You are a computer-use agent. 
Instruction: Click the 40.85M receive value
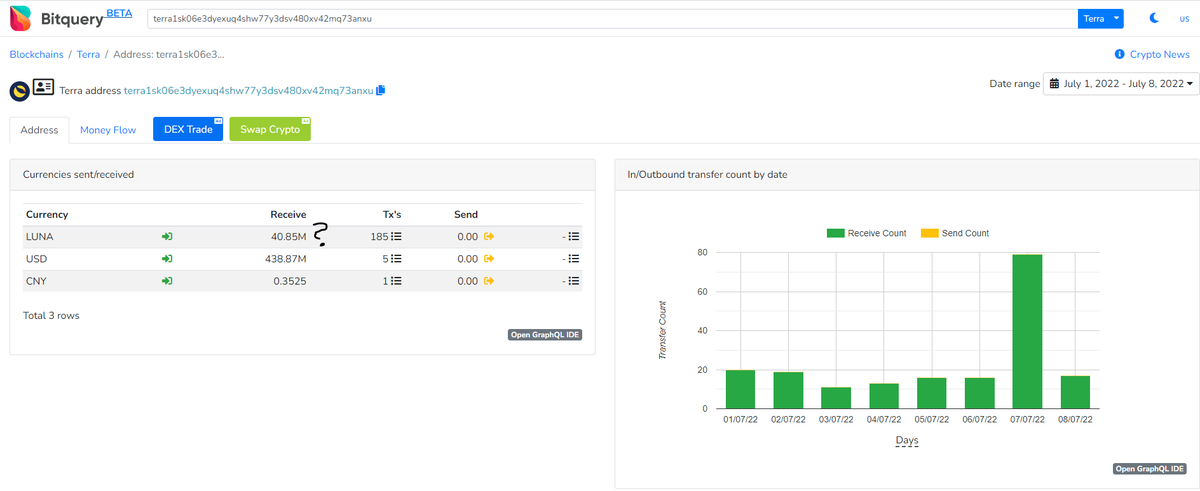289,237
